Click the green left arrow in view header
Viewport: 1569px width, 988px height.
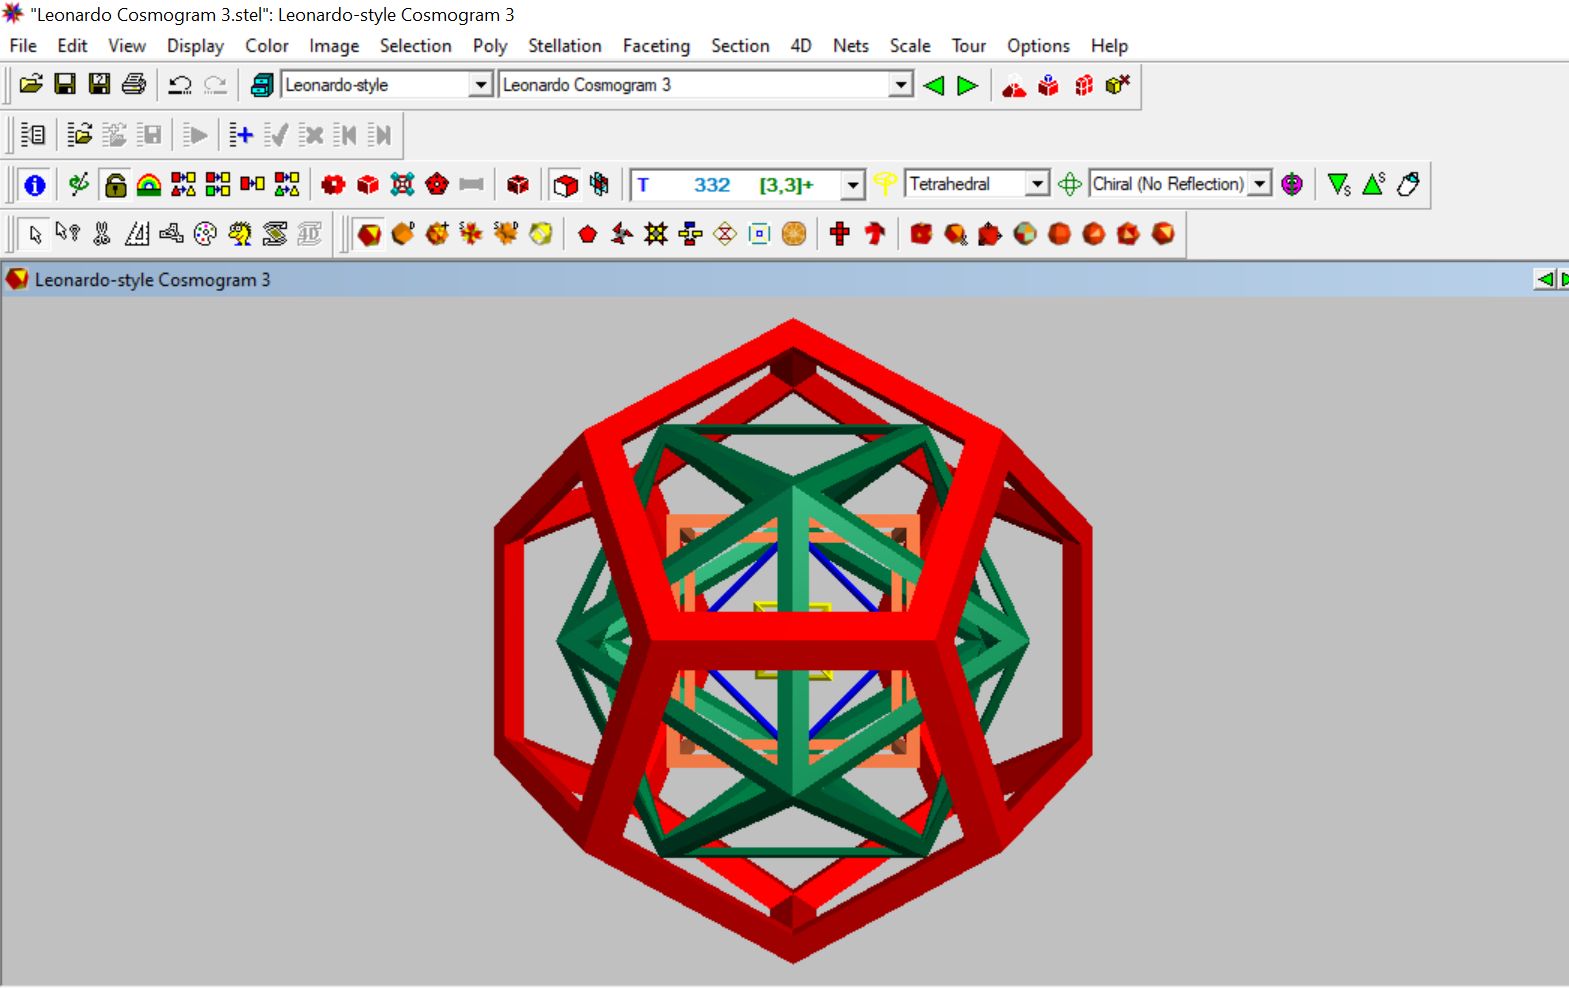[x=1545, y=279]
